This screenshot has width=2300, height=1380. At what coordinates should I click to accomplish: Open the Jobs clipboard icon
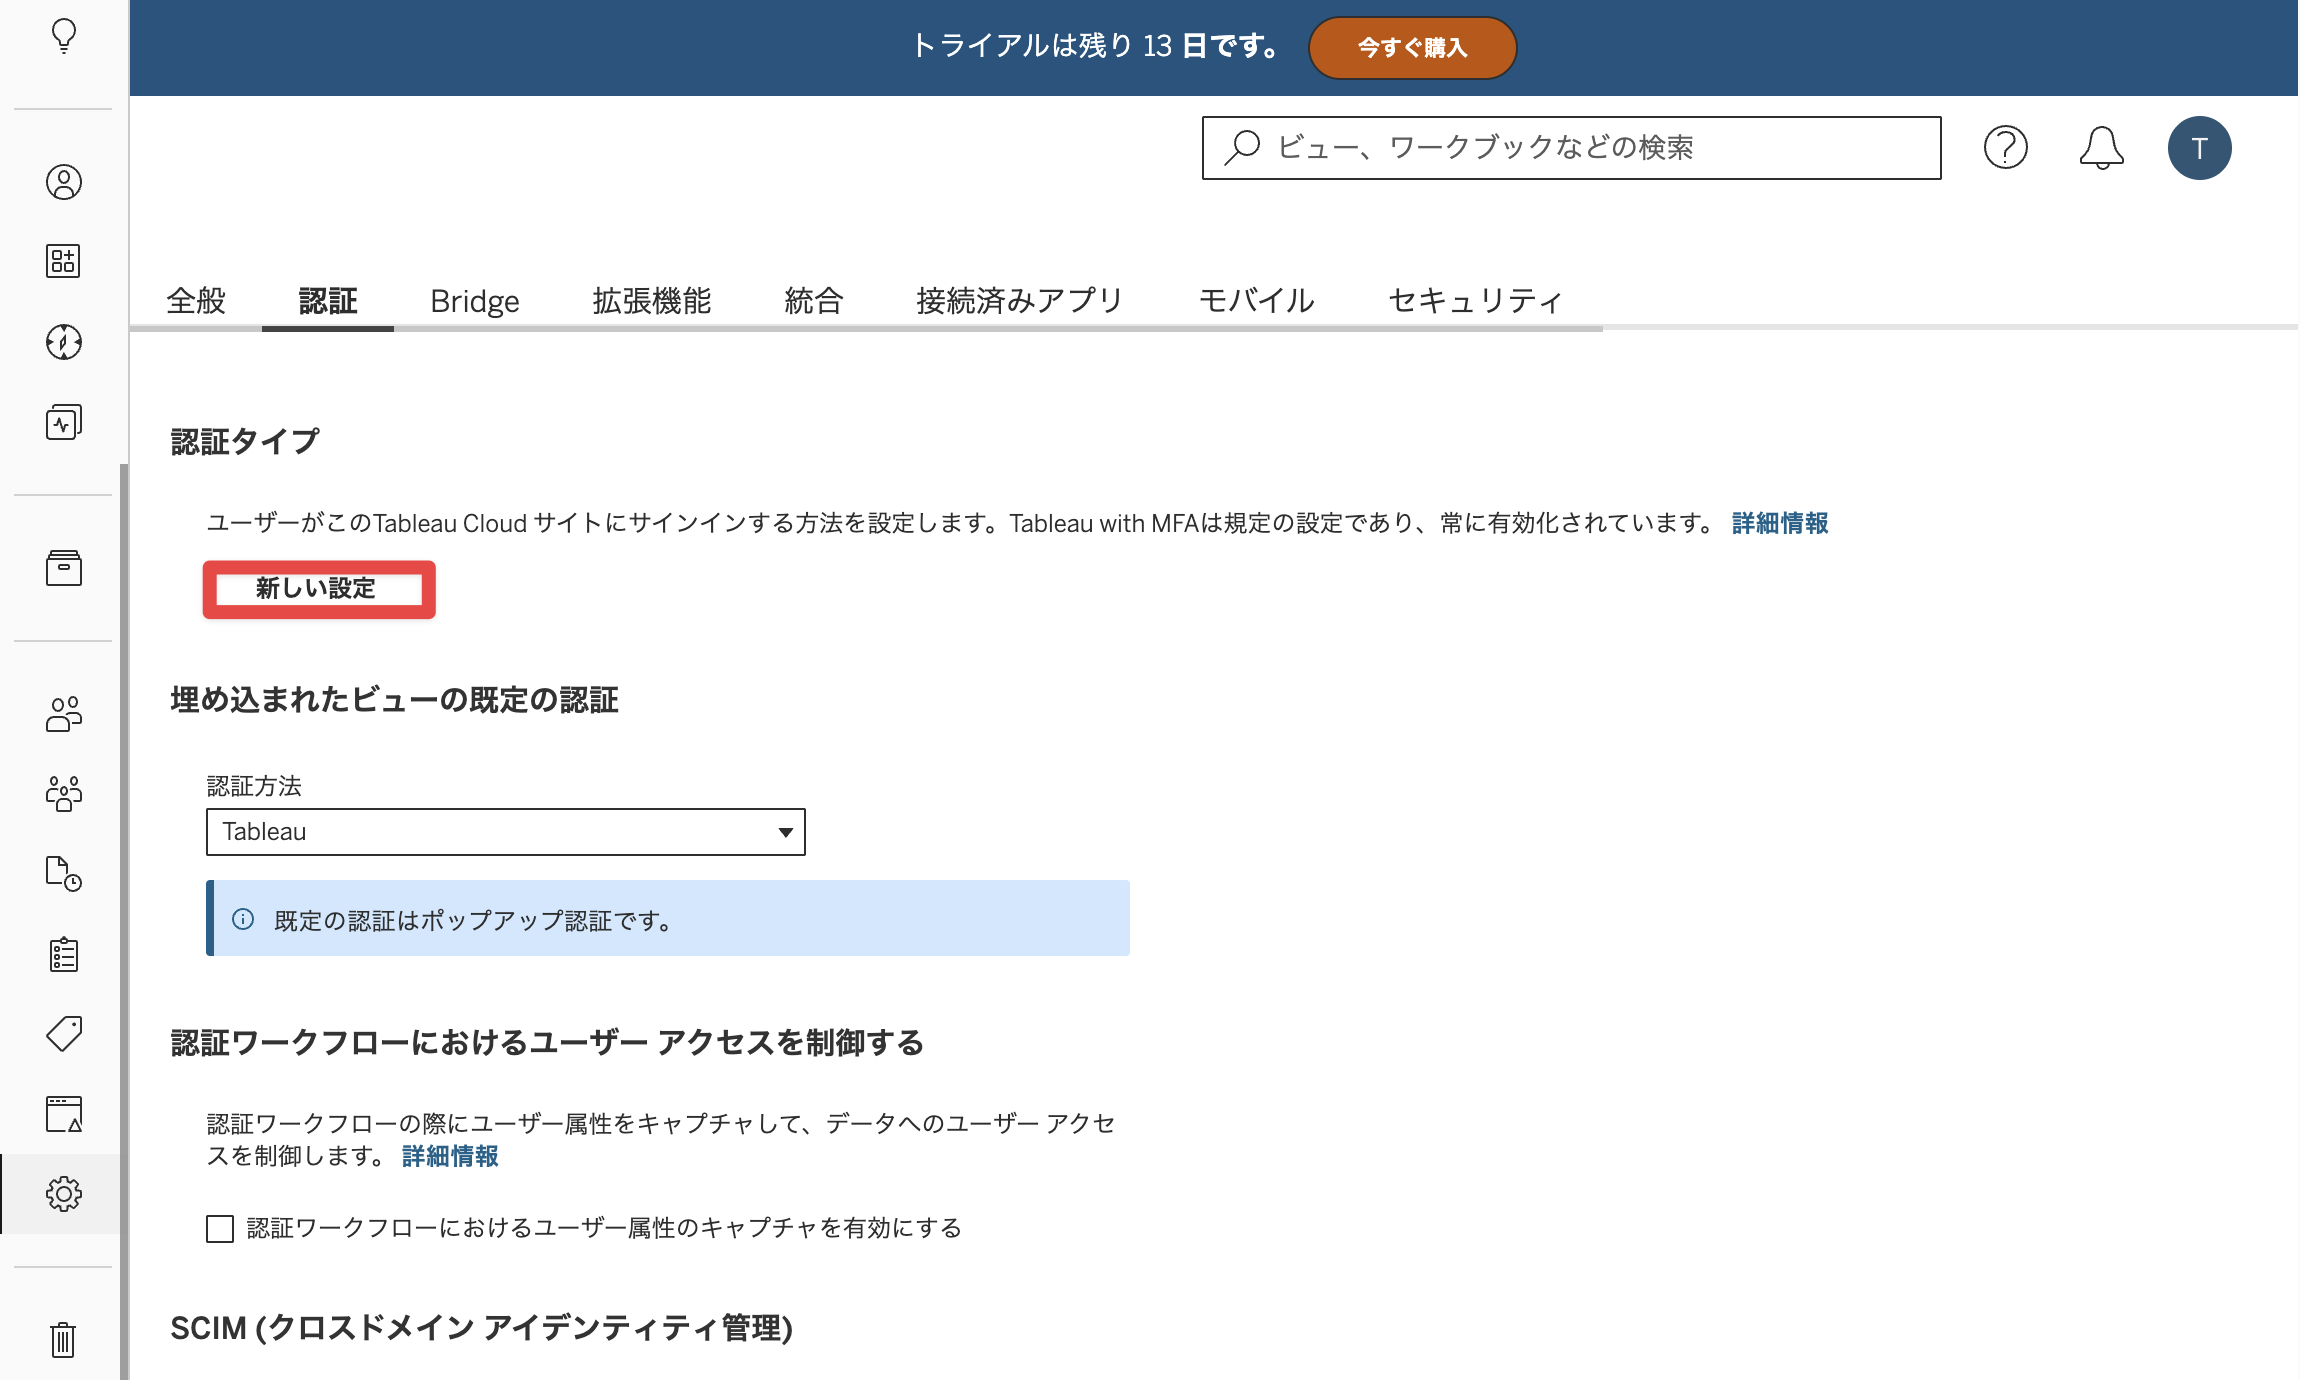point(64,954)
